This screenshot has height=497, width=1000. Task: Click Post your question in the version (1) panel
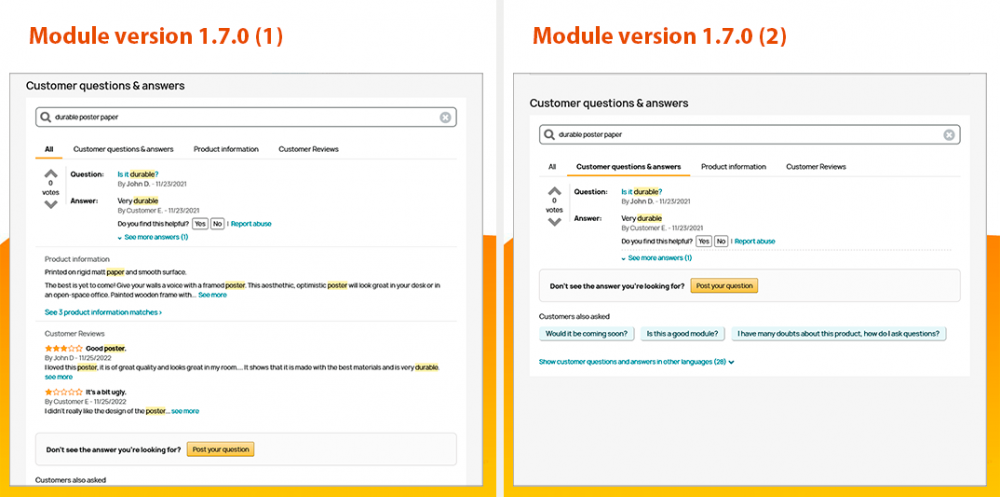(221, 449)
